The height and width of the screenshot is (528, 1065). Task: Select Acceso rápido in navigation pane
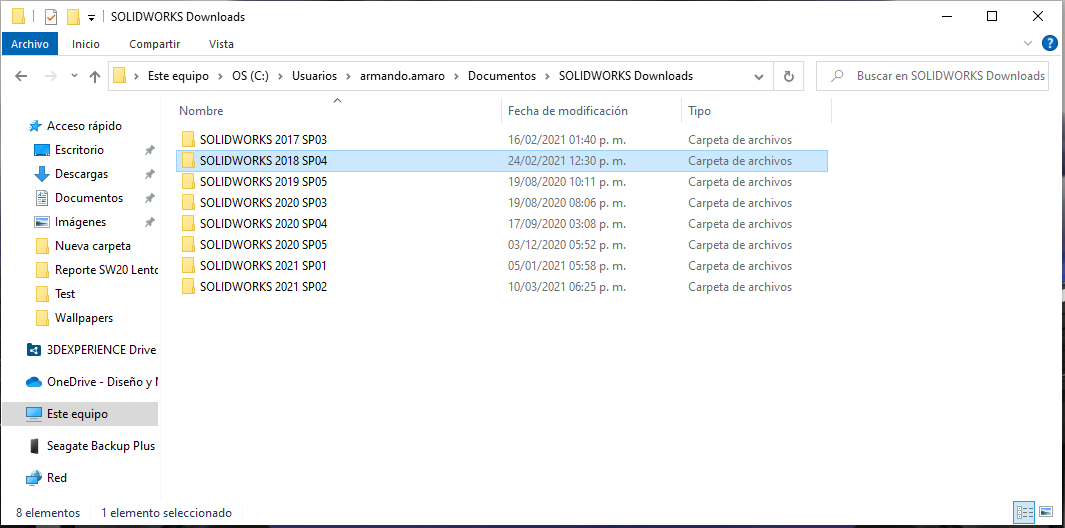click(x=84, y=126)
